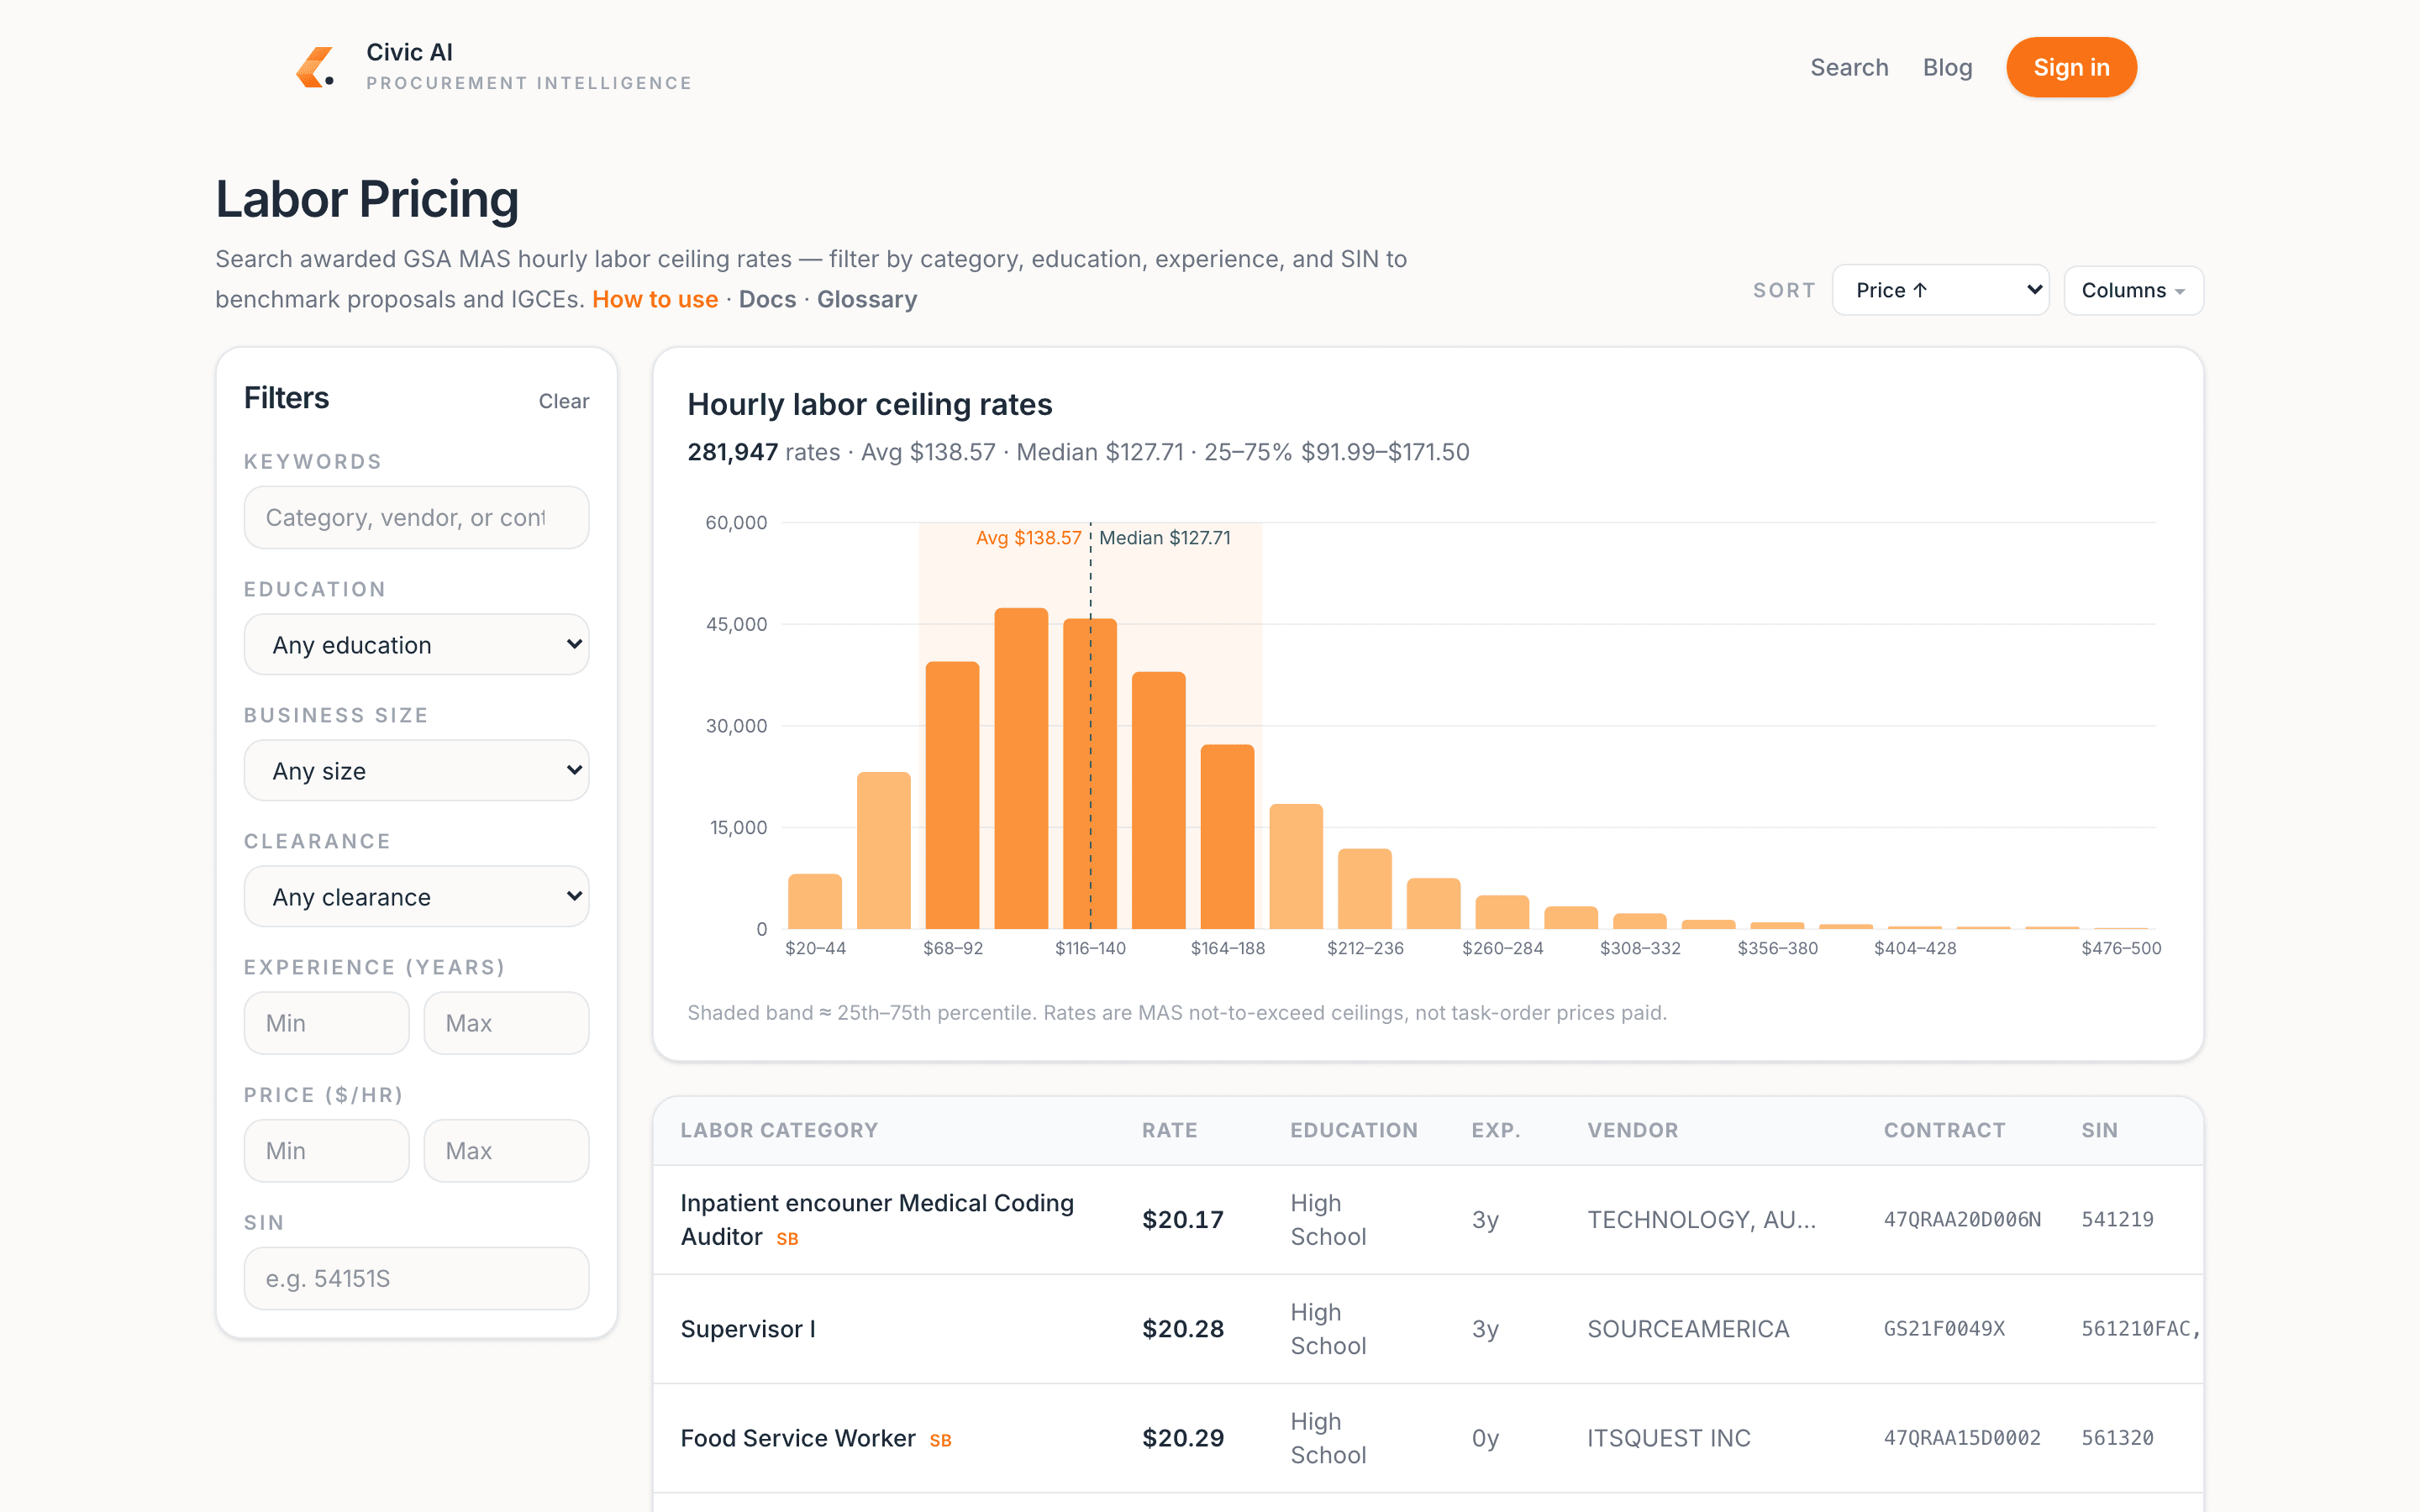Sort by Labor Category column header
The height and width of the screenshot is (1512, 2420).
pos(779,1130)
